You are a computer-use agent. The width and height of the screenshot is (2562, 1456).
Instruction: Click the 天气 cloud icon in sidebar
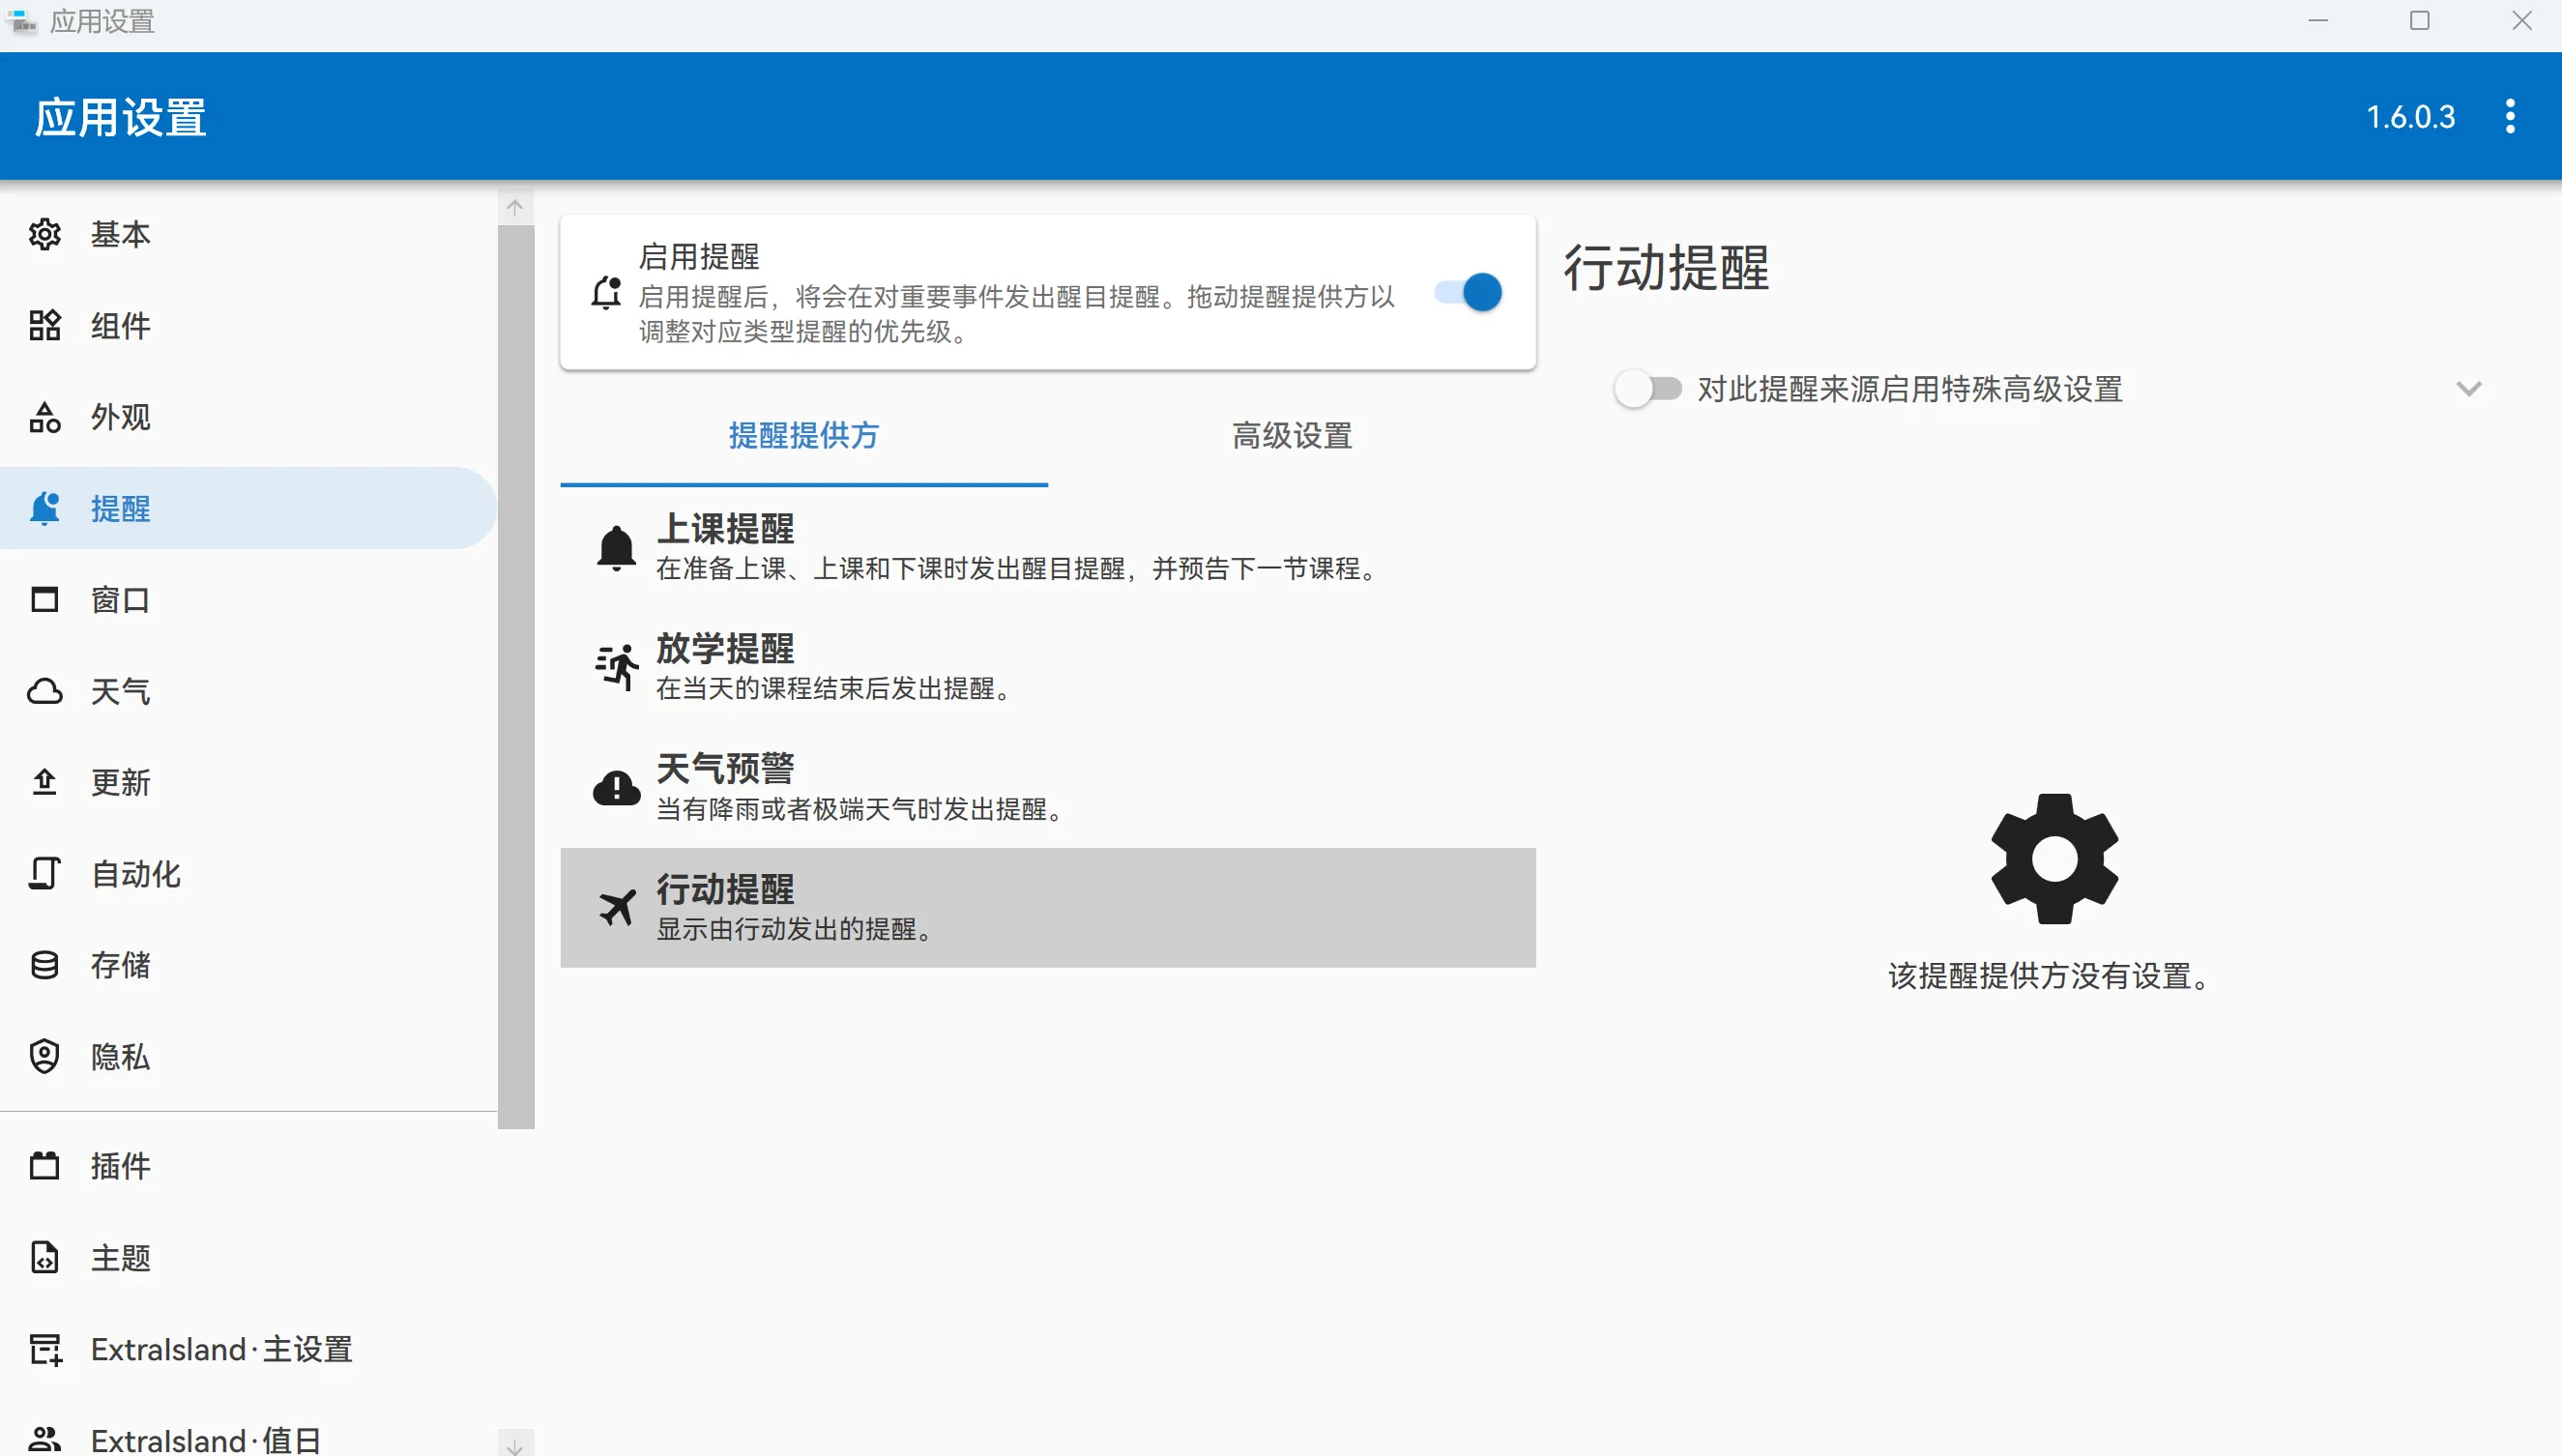[45, 691]
